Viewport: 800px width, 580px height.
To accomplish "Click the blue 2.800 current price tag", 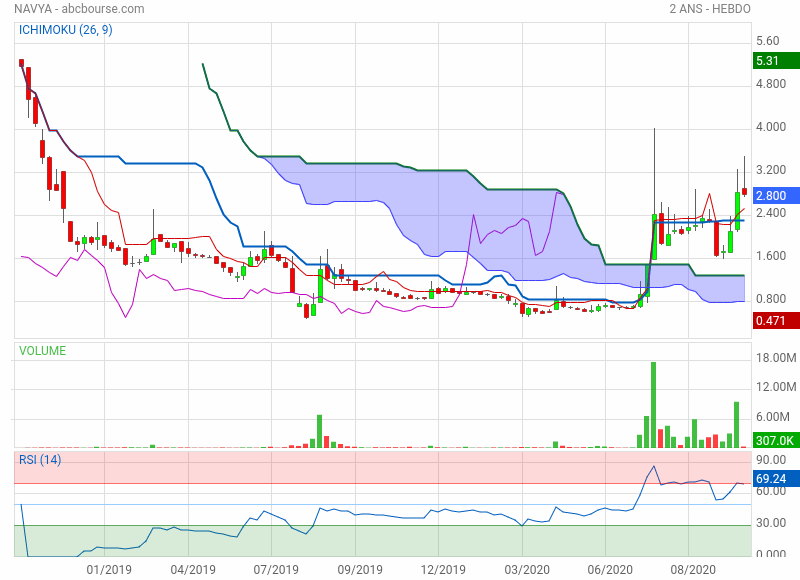I will pyautogui.click(x=776, y=195).
